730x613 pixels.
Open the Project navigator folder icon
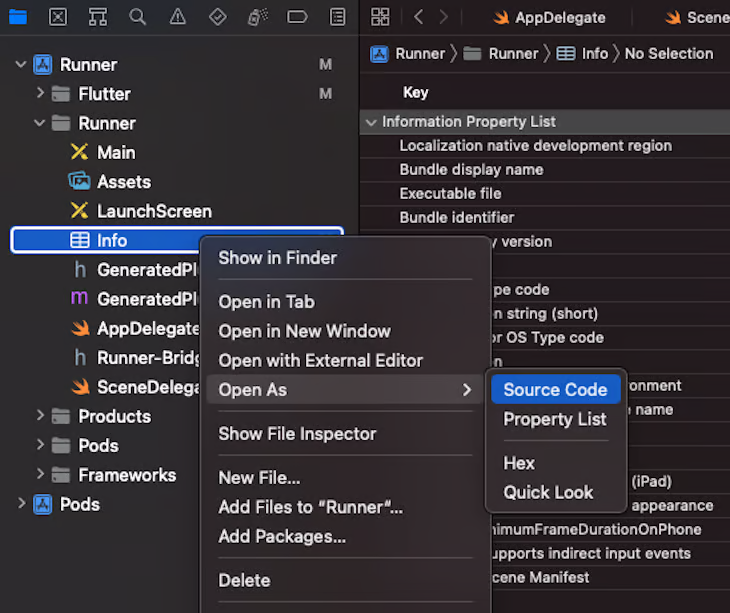[x=18, y=17]
